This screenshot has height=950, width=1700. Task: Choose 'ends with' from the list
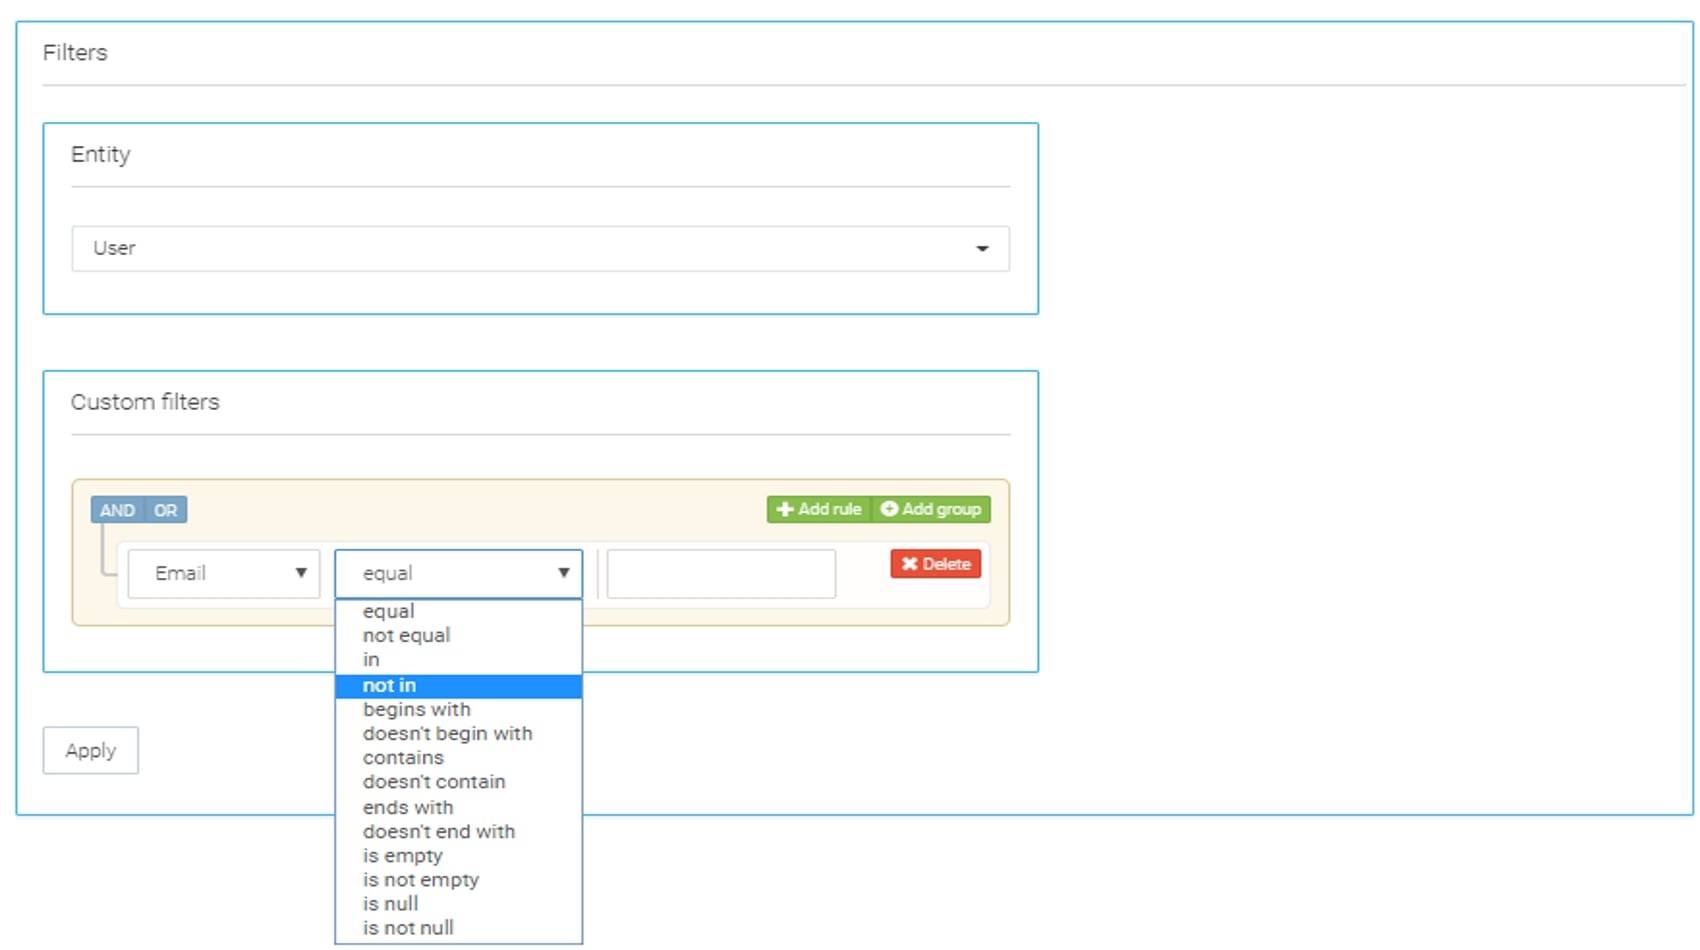(408, 807)
